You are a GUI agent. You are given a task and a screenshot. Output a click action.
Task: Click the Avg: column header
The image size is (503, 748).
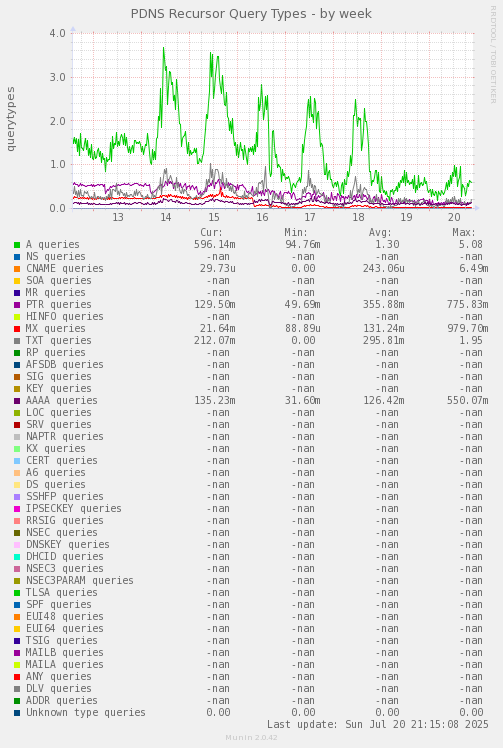click(380, 233)
